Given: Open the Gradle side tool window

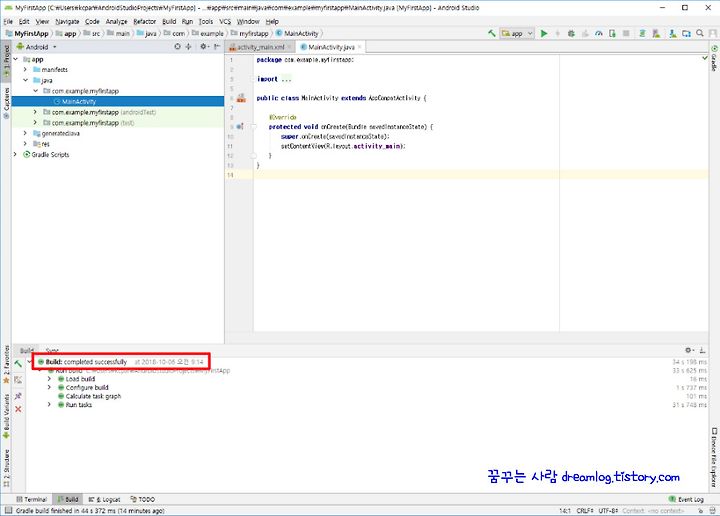Looking at the screenshot, I should point(714,59).
